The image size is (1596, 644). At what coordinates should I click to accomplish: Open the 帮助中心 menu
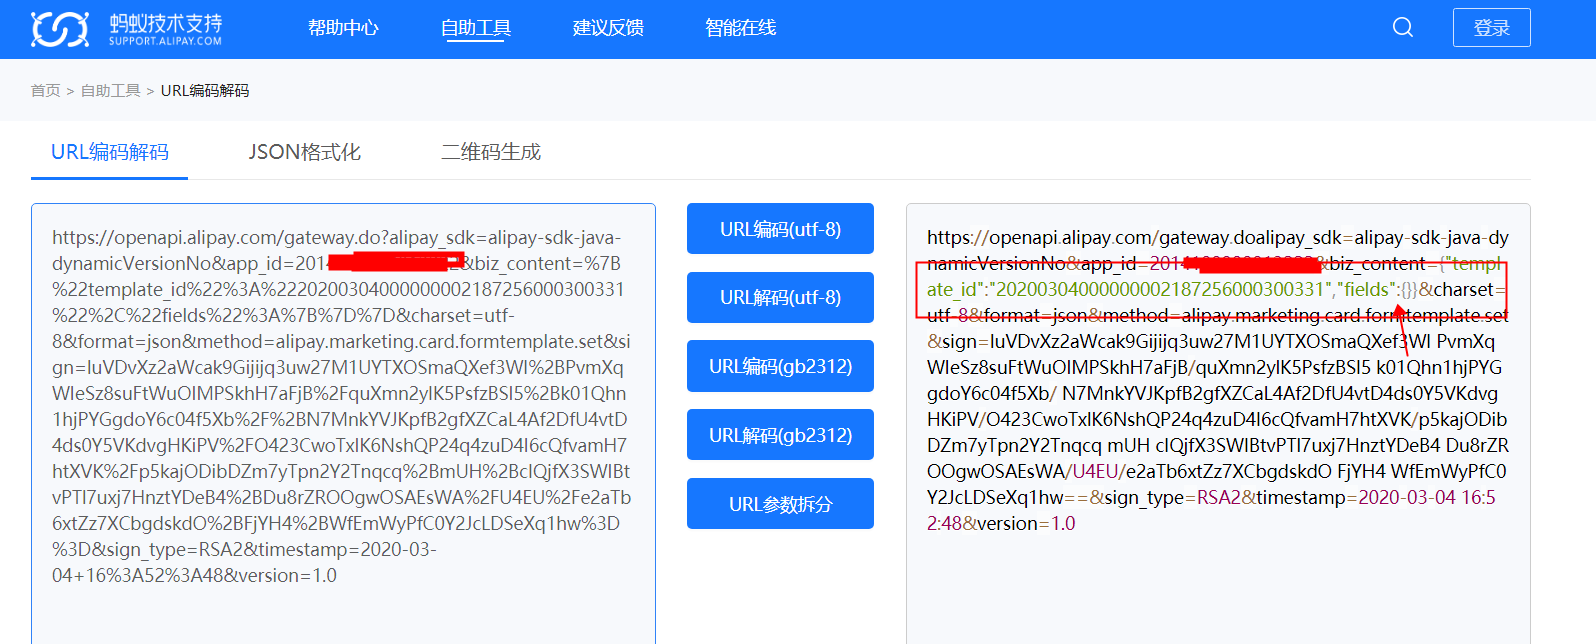click(x=343, y=28)
